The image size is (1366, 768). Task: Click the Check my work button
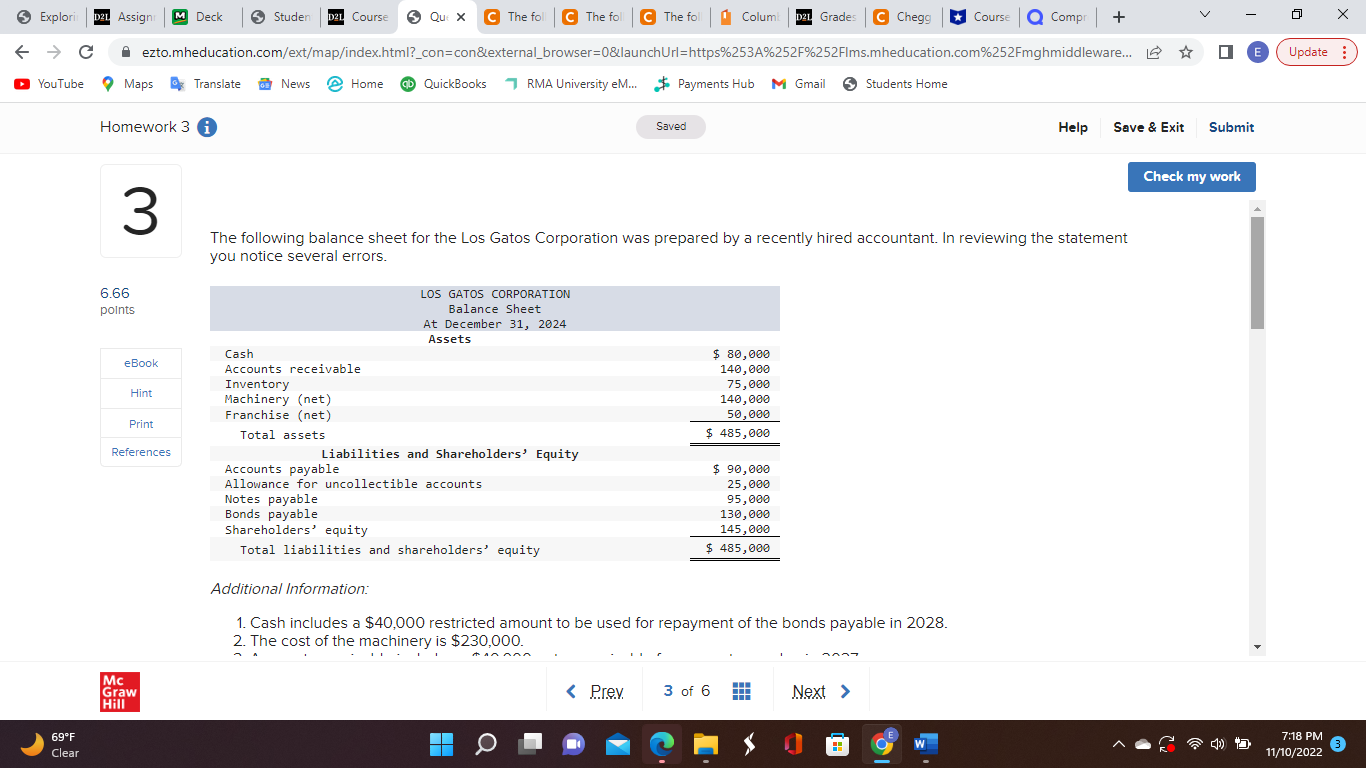1191,176
